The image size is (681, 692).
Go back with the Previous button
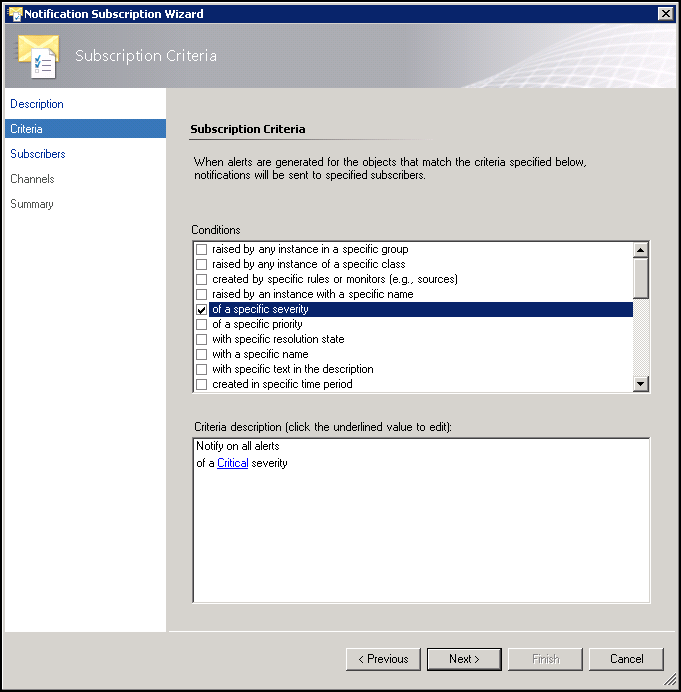[x=383, y=659]
